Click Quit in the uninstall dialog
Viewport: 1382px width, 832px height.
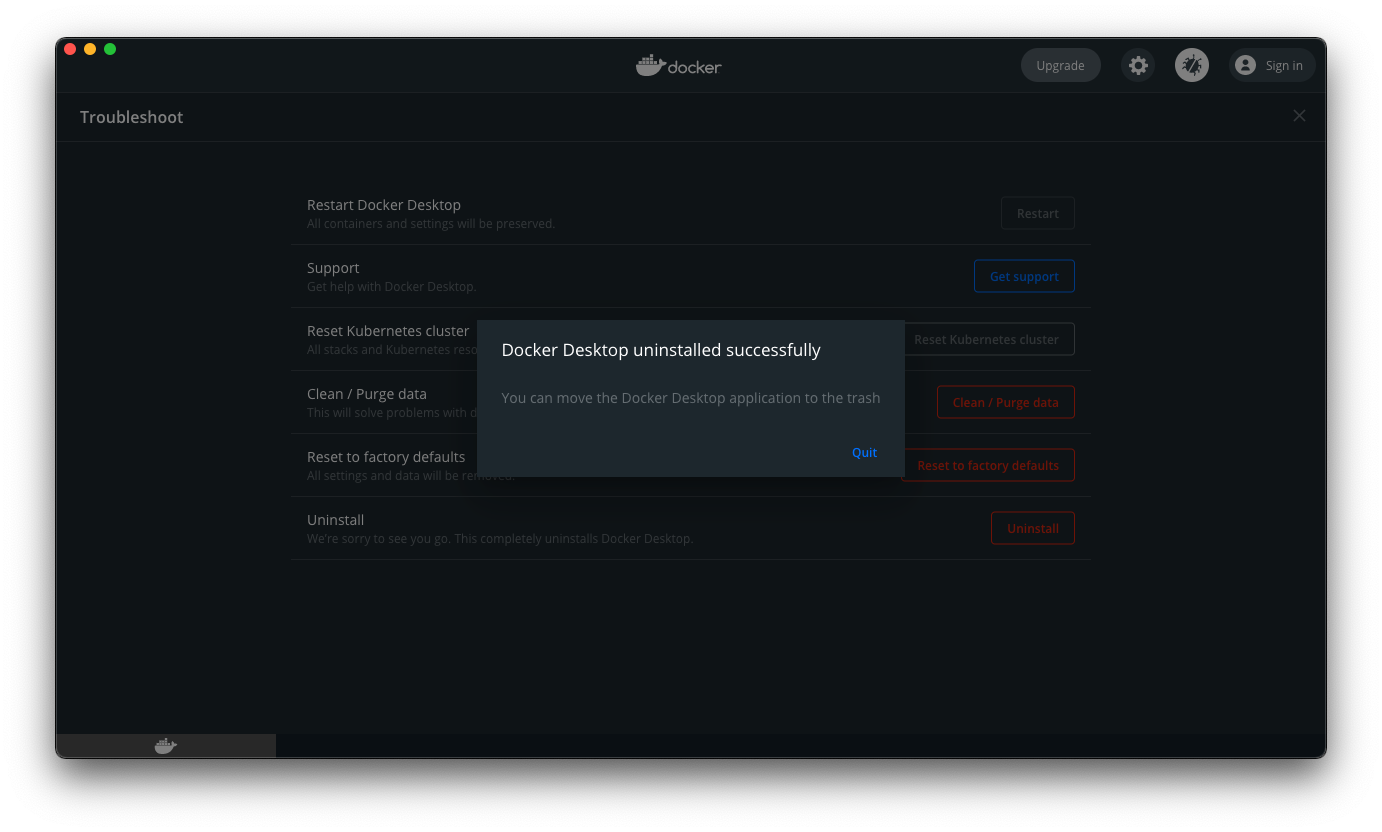click(x=864, y=453)
